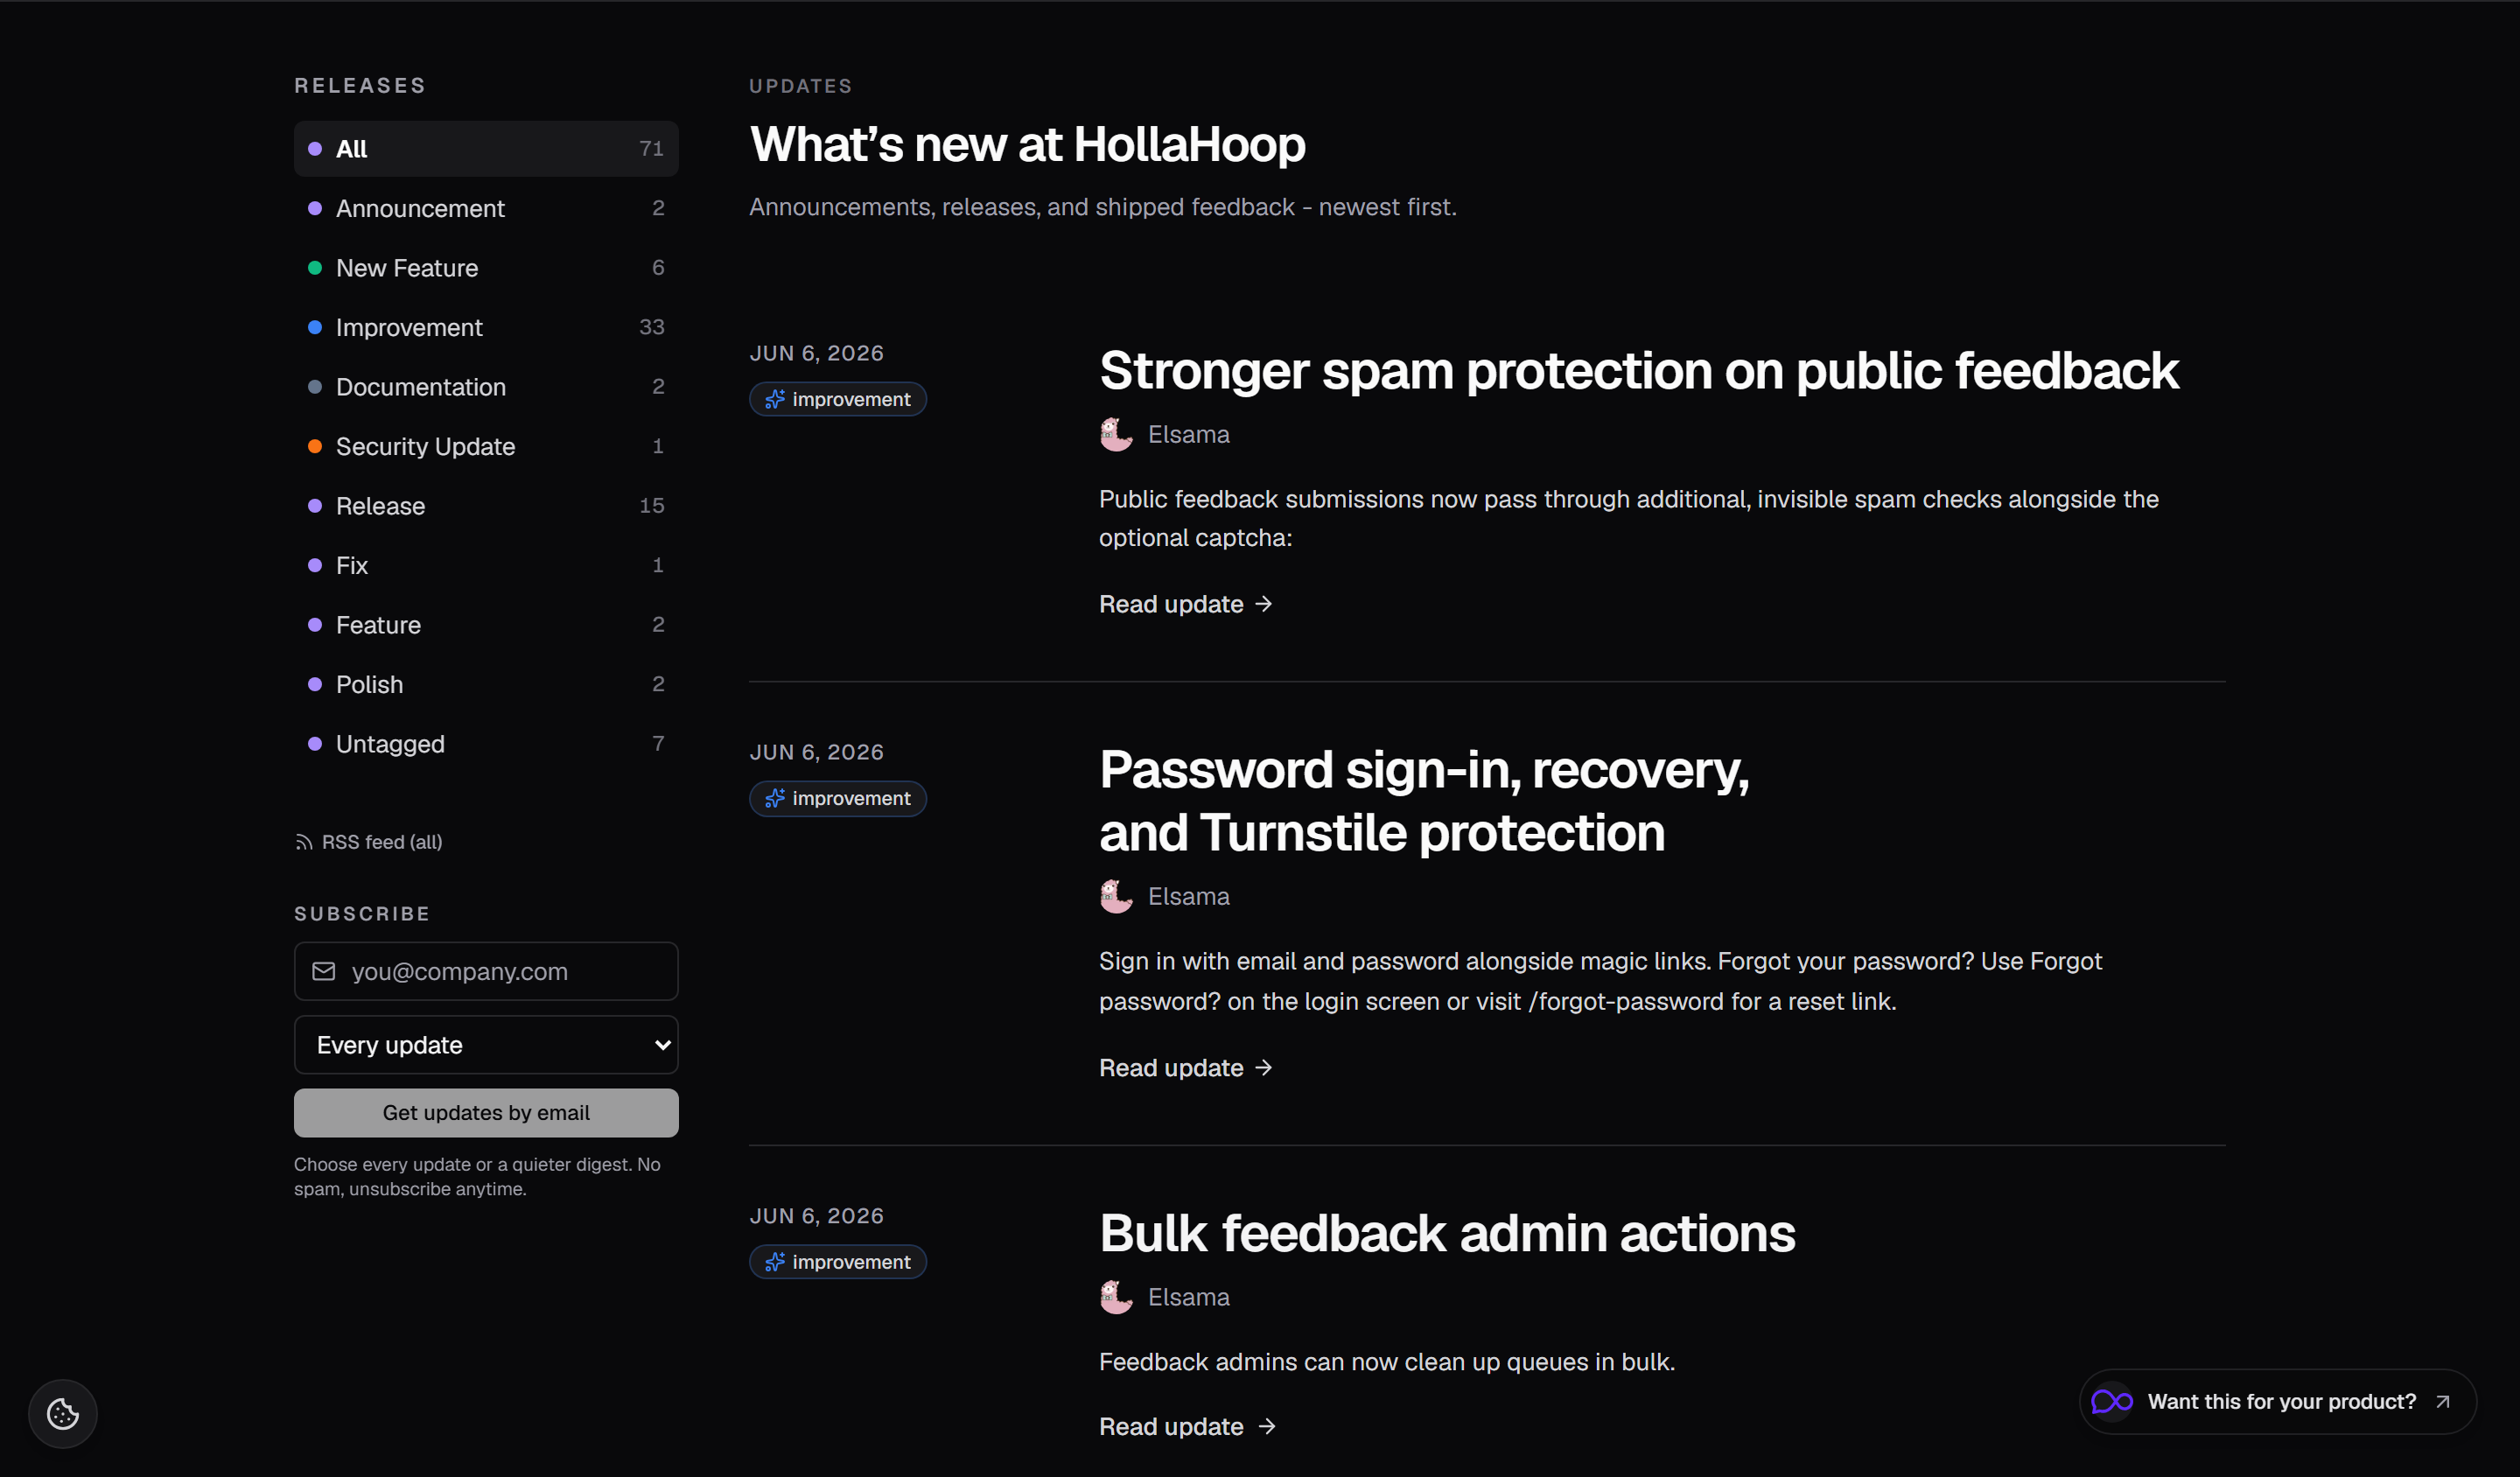Click the infinity logo in product badge
Viewport: 2520px width, 1477px height.
[x=2112, y=1402]
